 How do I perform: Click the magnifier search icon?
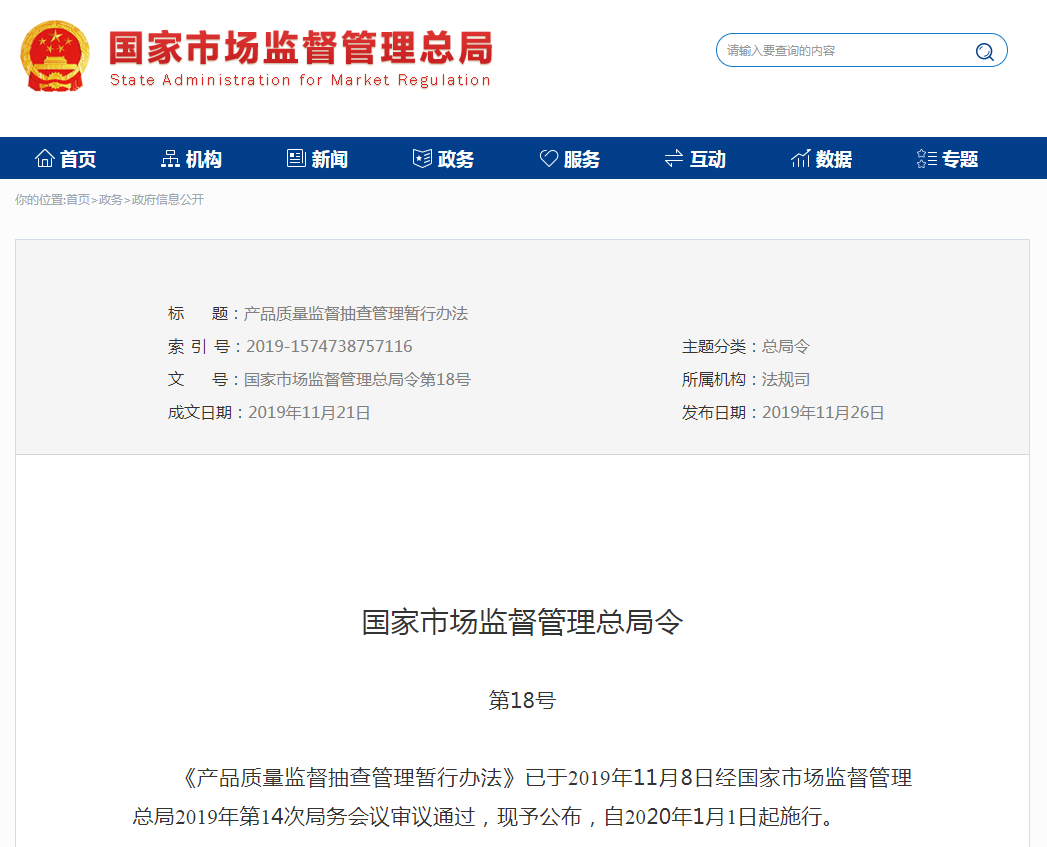click(x=984, y=51)
